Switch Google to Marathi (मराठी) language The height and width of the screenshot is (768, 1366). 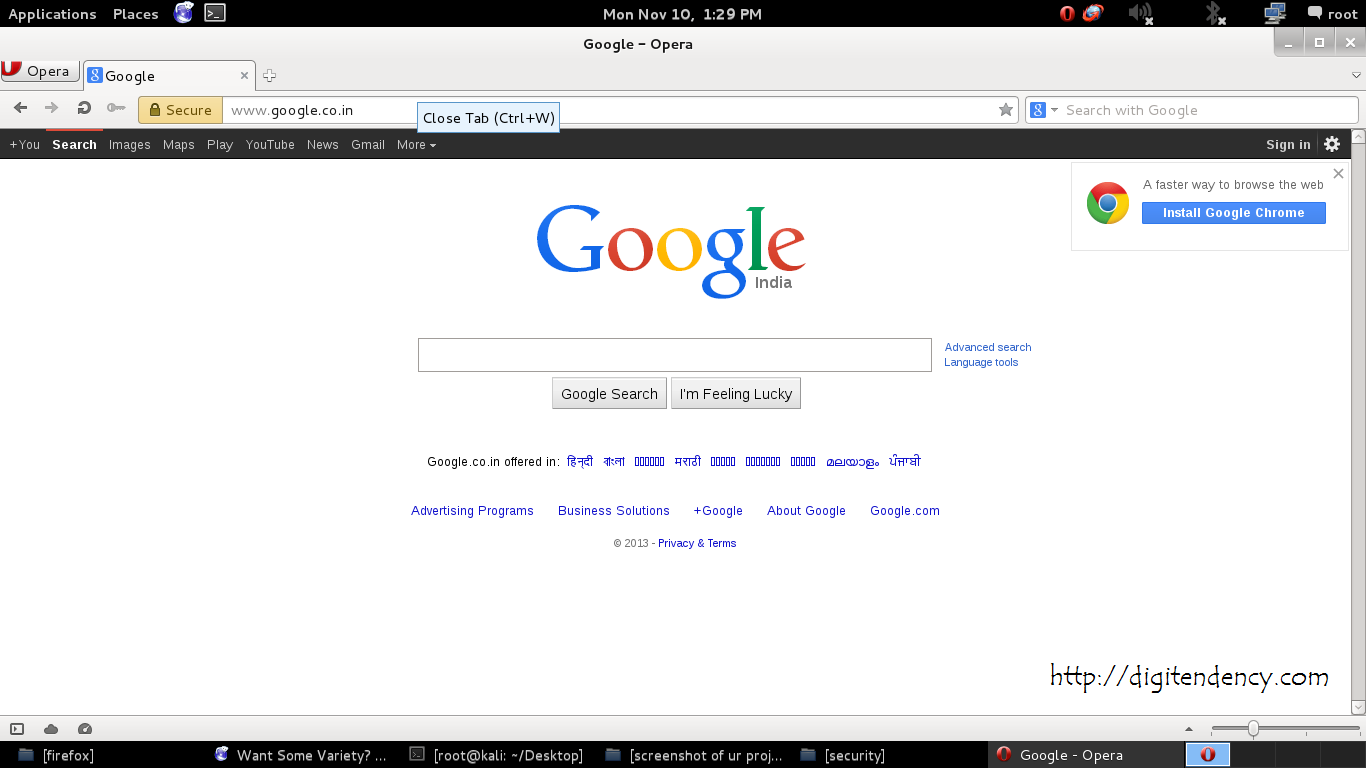688,462
